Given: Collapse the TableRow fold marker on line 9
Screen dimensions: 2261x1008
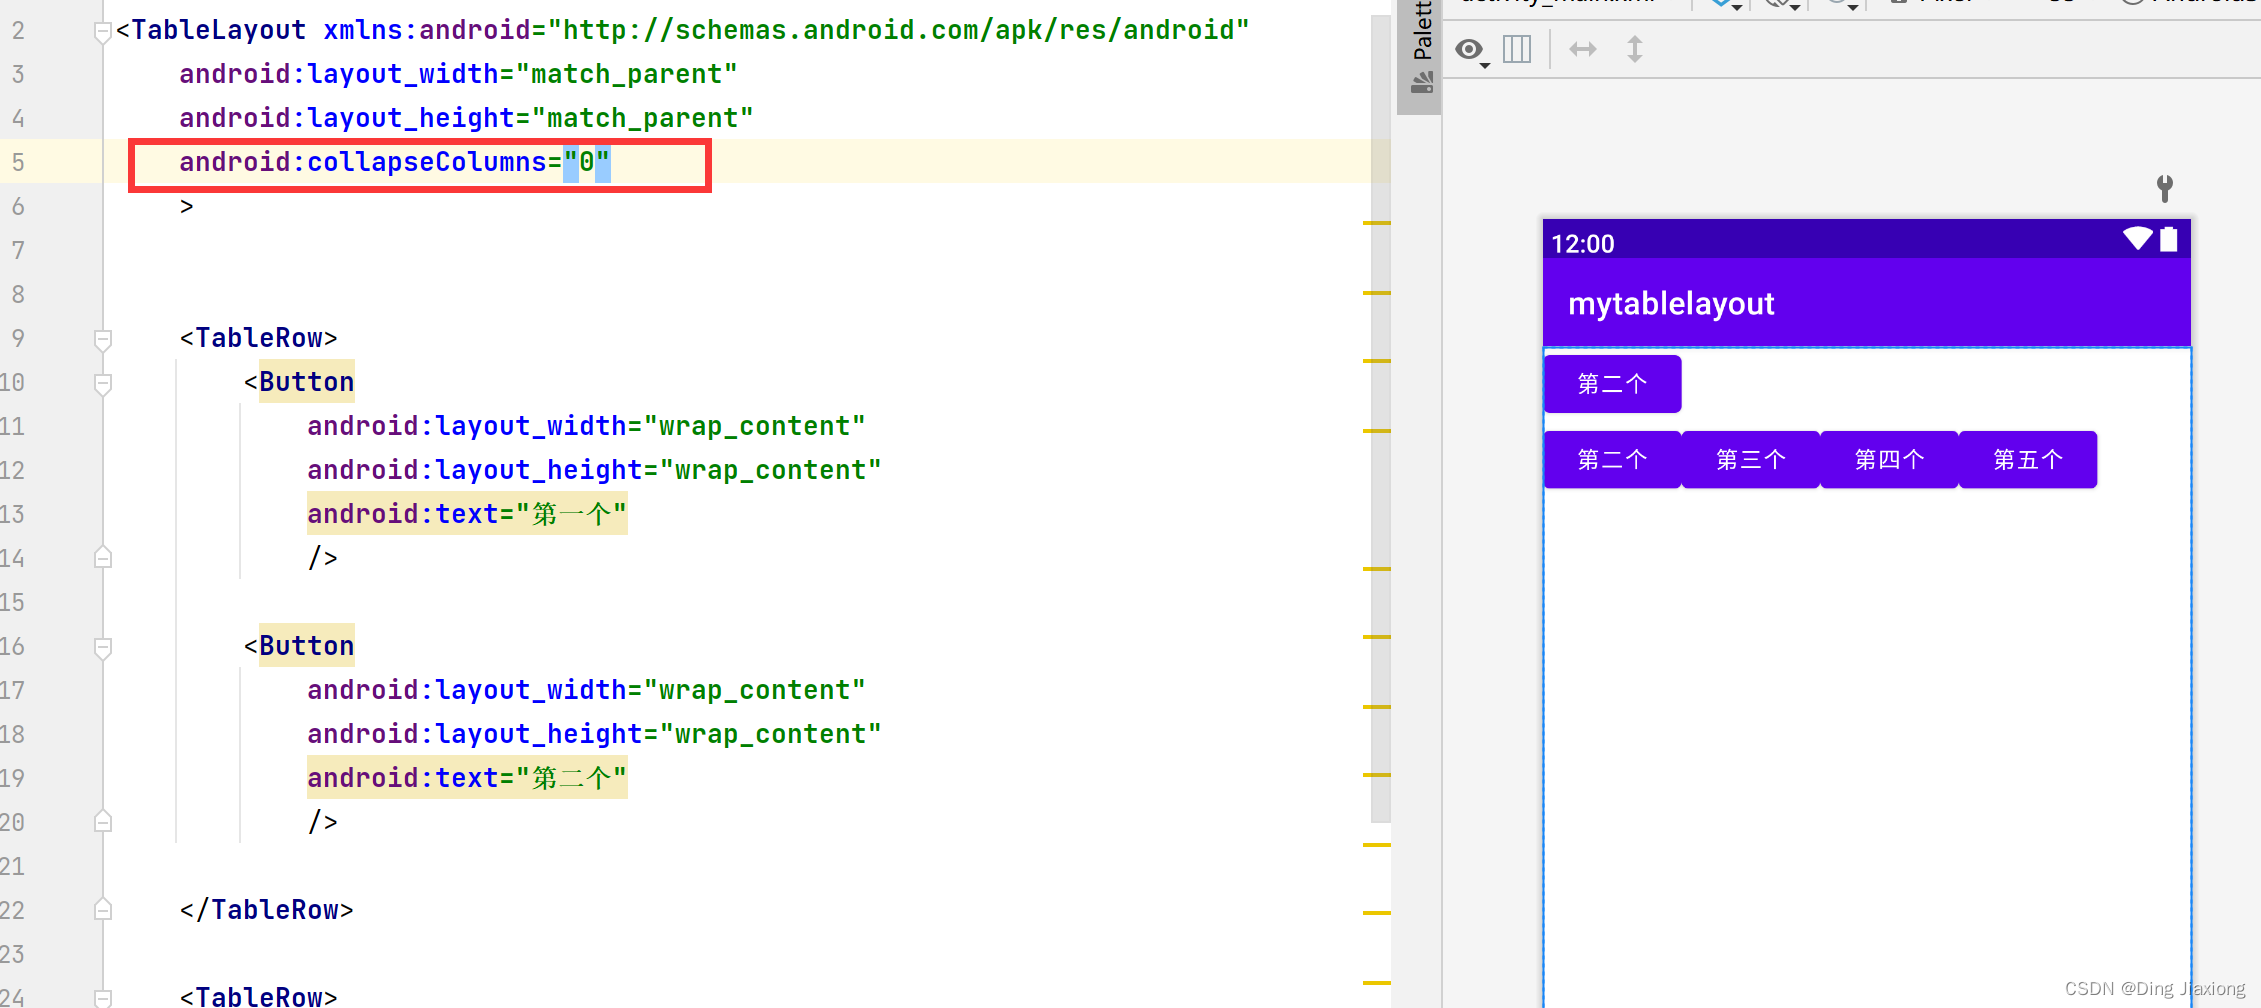Looking at the screenshot, I should (102, 340).
